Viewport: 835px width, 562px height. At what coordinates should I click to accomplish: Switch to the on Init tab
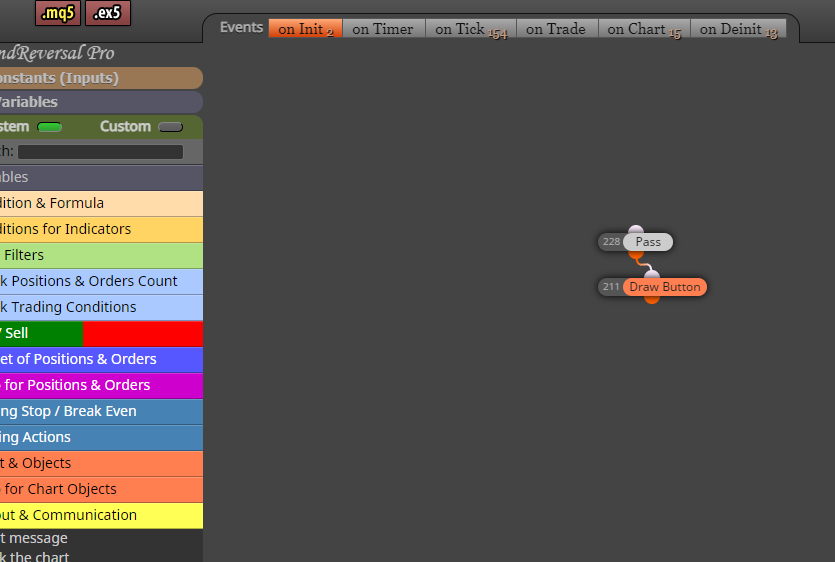306,29
